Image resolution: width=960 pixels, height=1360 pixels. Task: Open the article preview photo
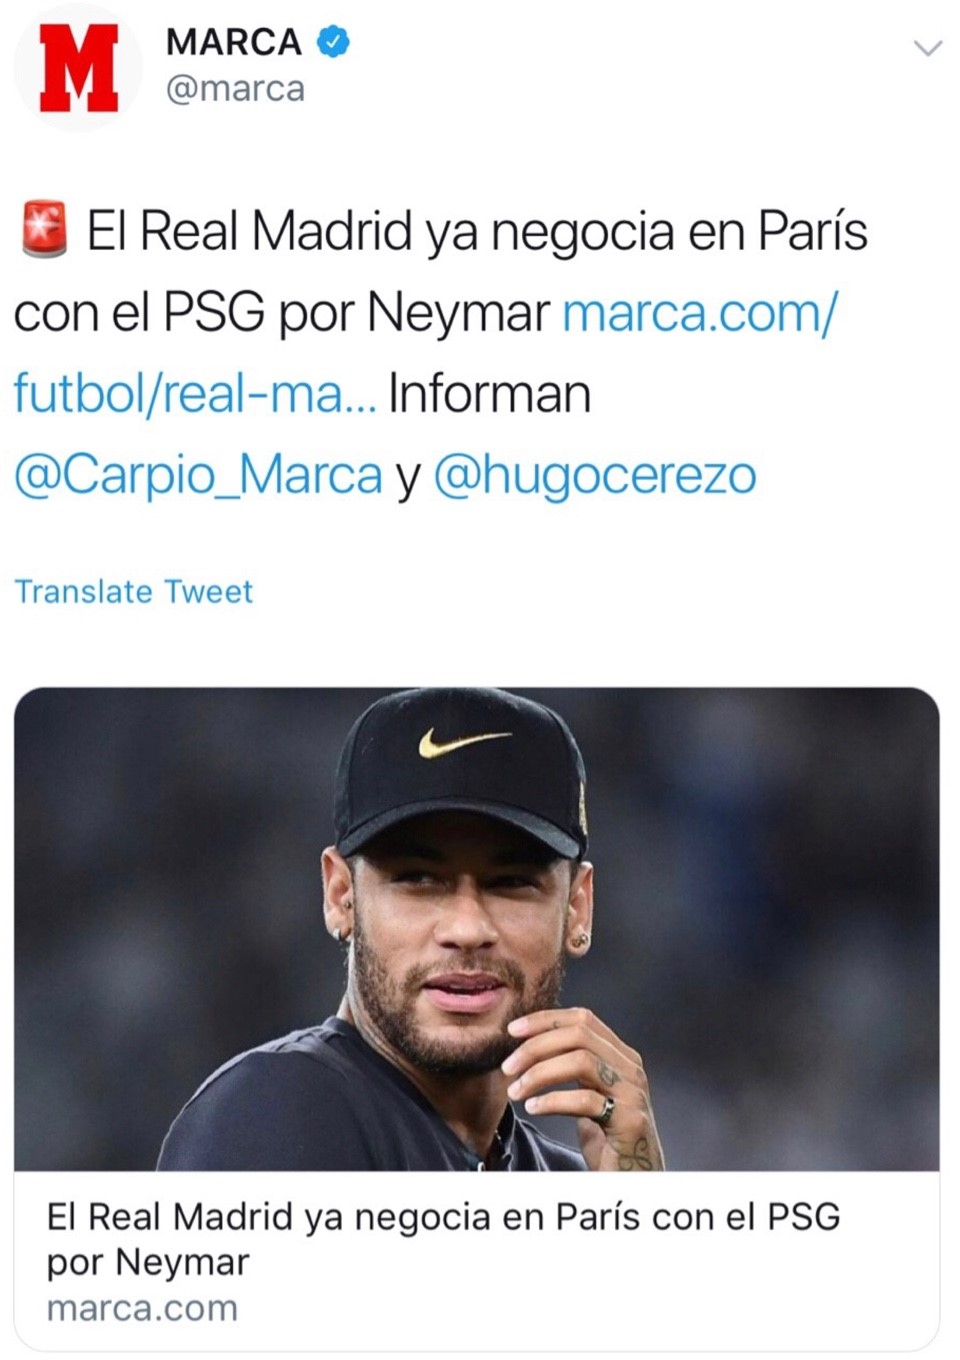click(x=477, y=929)
